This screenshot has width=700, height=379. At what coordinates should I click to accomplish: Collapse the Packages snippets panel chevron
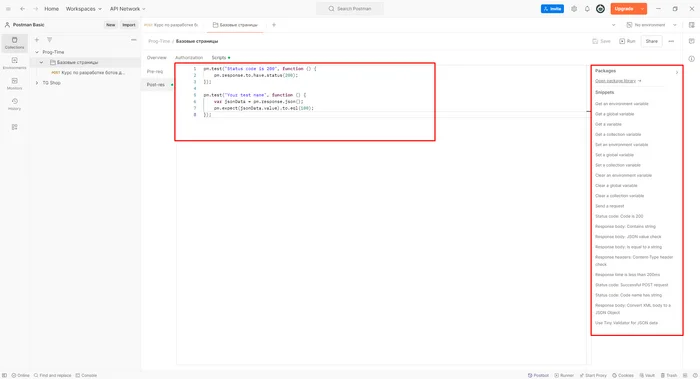677,72
